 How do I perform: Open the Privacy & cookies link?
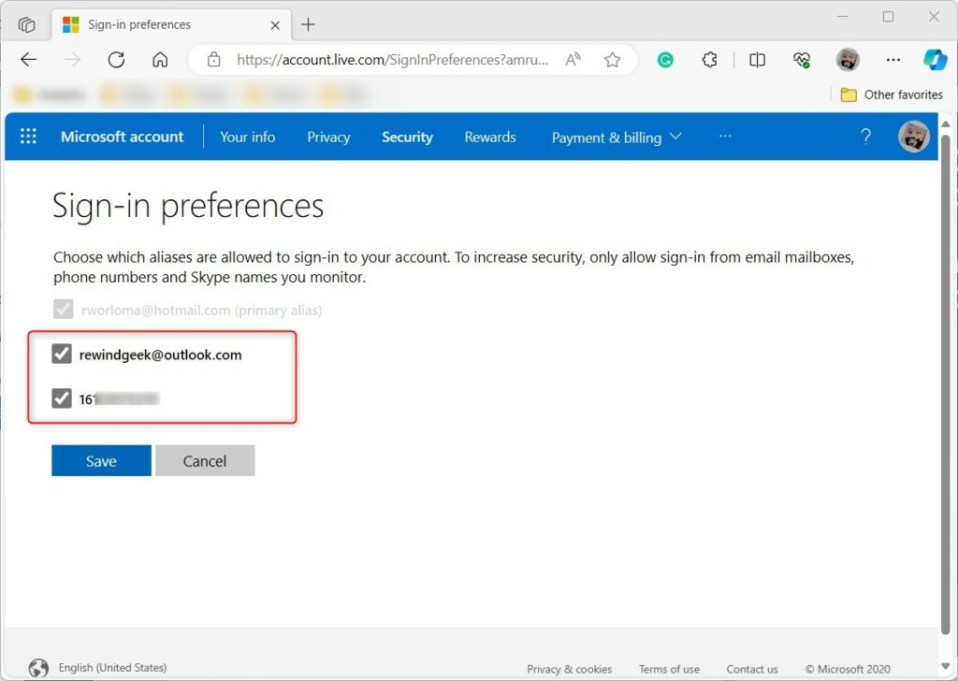569,669
